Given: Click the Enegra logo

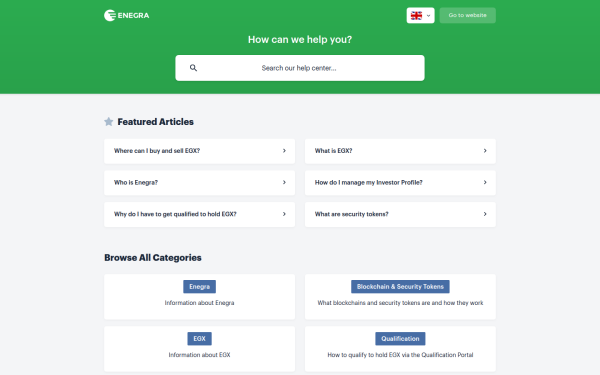Looking at the screenshot, I should [127, 15].
